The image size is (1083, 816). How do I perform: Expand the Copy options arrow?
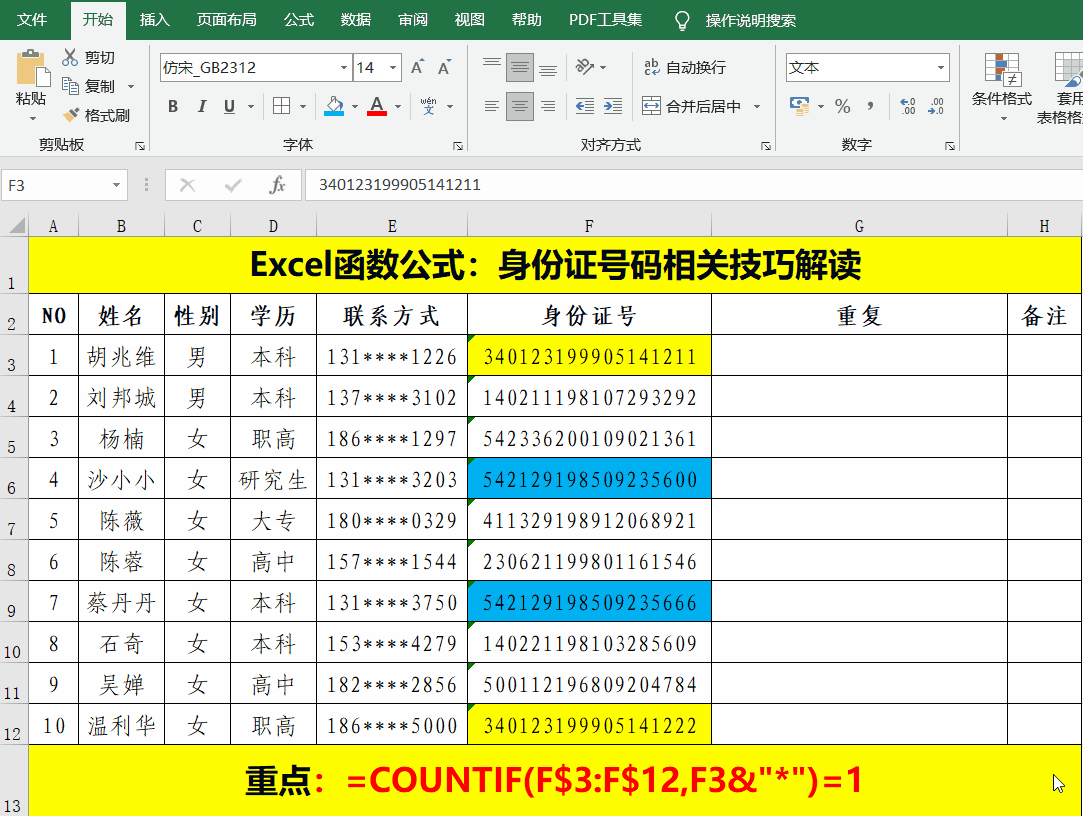(x=131, y=86)
